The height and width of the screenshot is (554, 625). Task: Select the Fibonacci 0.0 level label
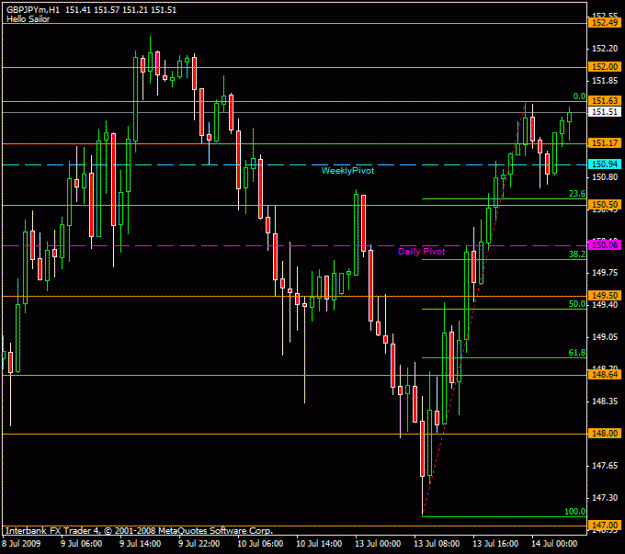click(579, 96)
